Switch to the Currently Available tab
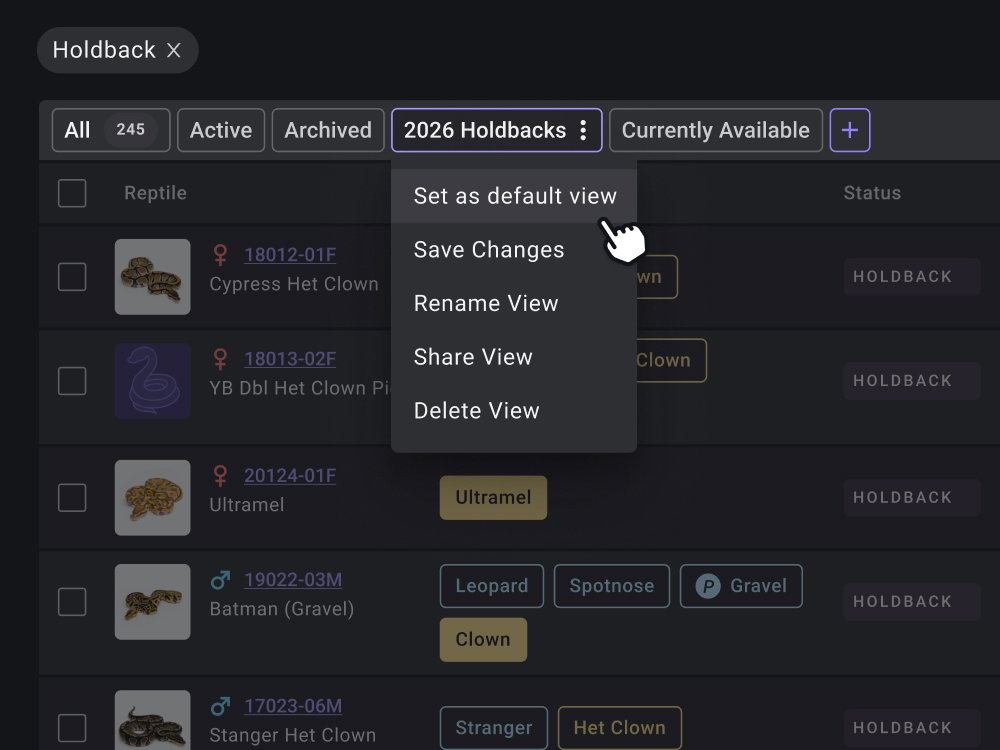1000x750 pixels. (715, 130)
